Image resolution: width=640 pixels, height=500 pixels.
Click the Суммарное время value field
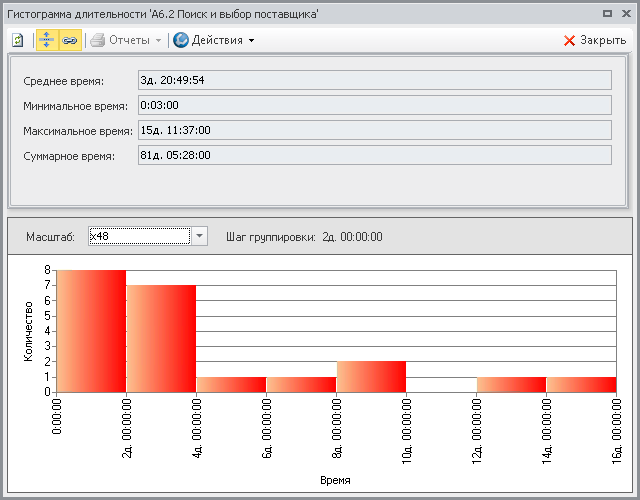point(374,155)
